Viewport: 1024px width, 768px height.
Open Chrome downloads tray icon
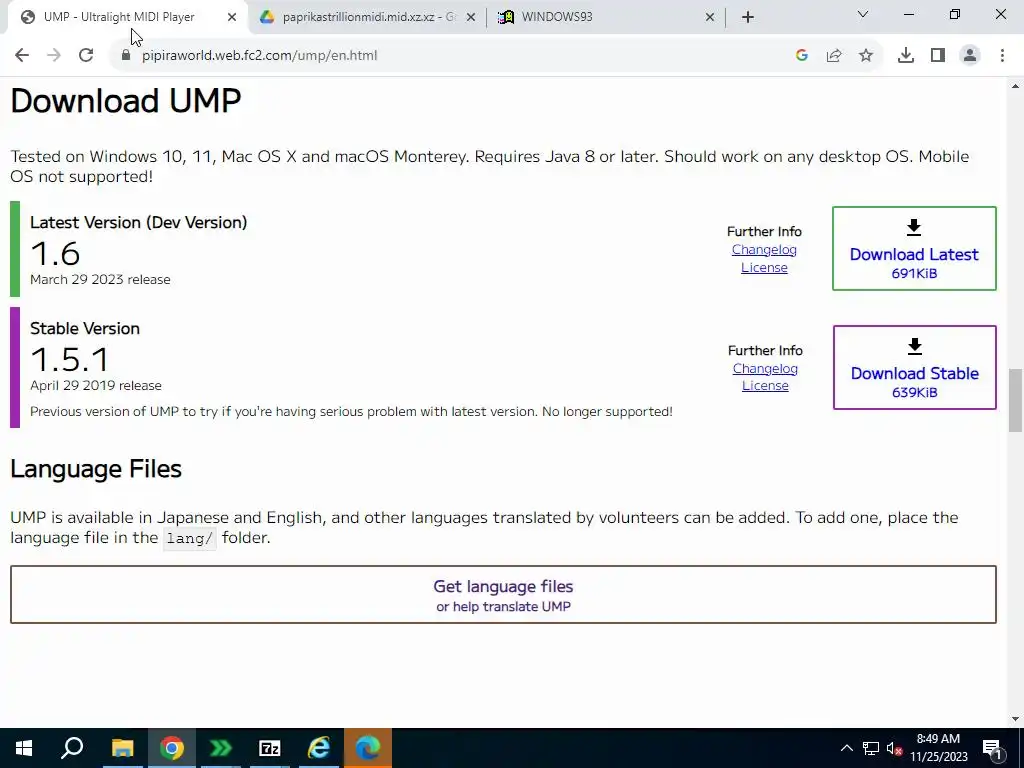click(x=906, y=56)
